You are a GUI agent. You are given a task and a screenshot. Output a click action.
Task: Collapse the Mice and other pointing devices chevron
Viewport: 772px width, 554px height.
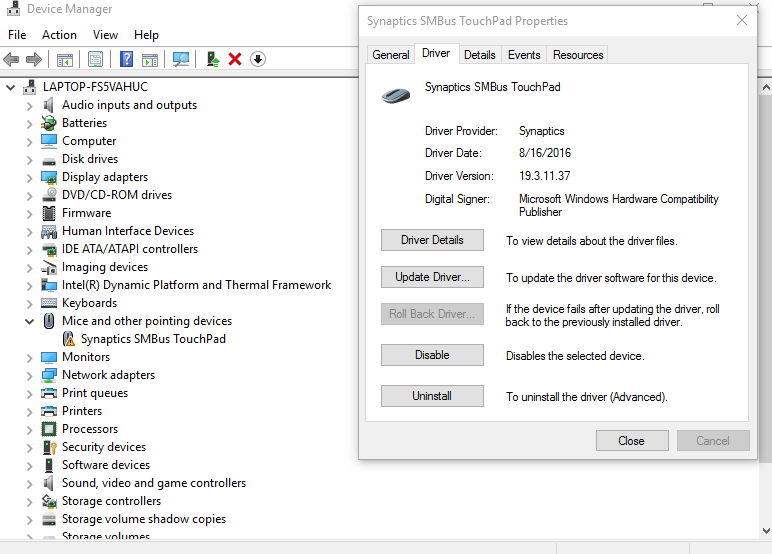click(30, 322)
